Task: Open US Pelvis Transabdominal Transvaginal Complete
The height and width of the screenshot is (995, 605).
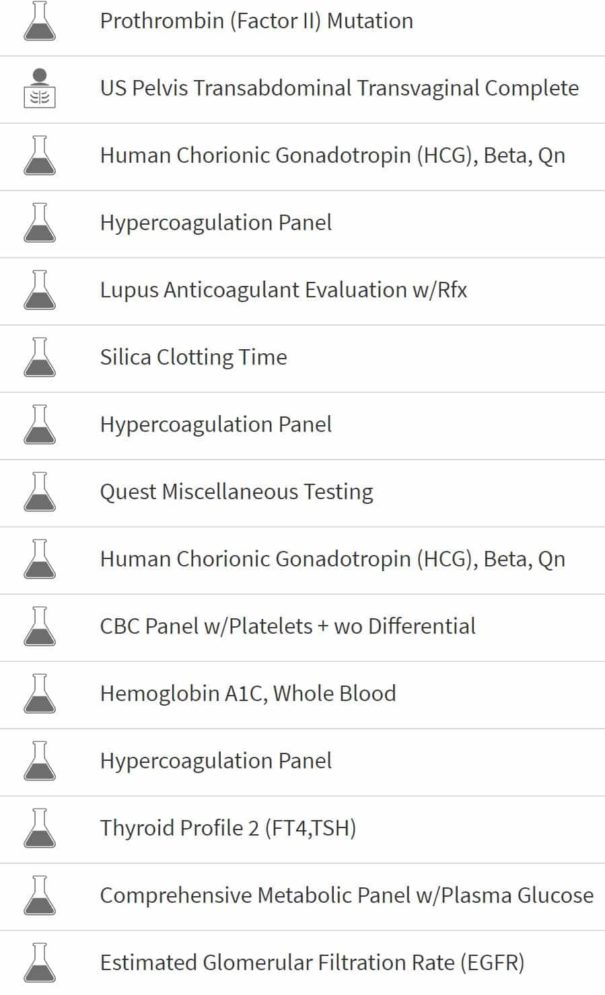Action: (302, 89)
